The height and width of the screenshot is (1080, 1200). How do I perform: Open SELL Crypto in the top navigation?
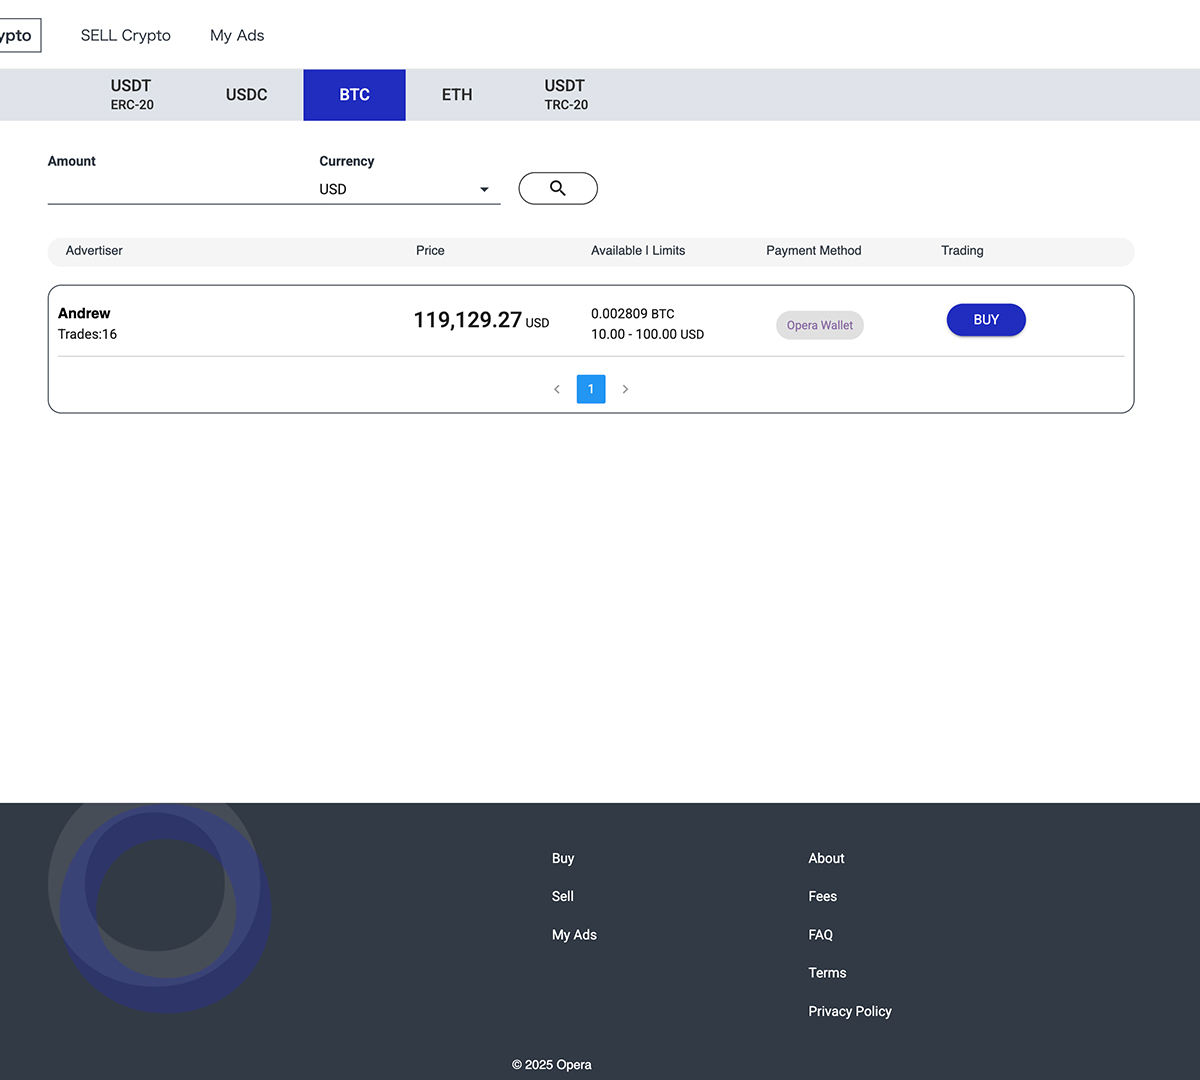125,35
